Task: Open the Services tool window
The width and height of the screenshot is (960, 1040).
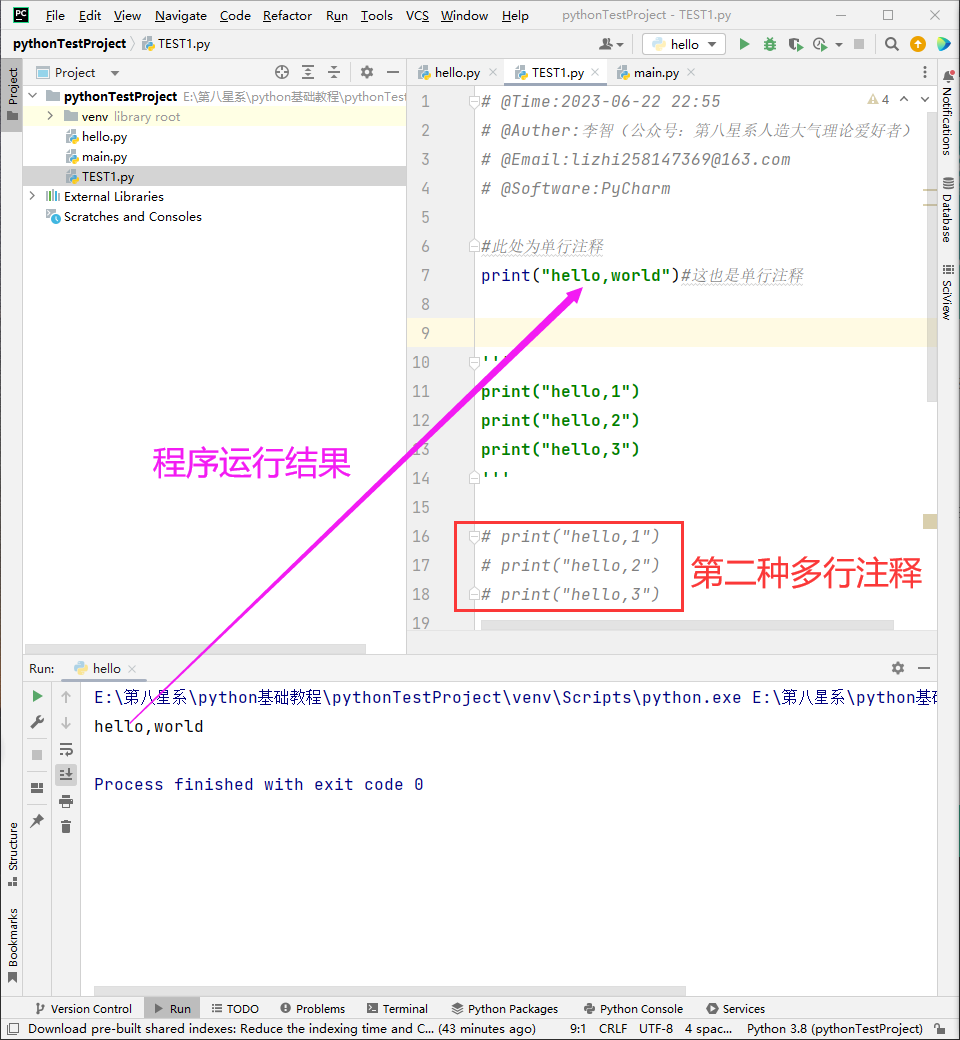Action: [x=736, y=1009]
